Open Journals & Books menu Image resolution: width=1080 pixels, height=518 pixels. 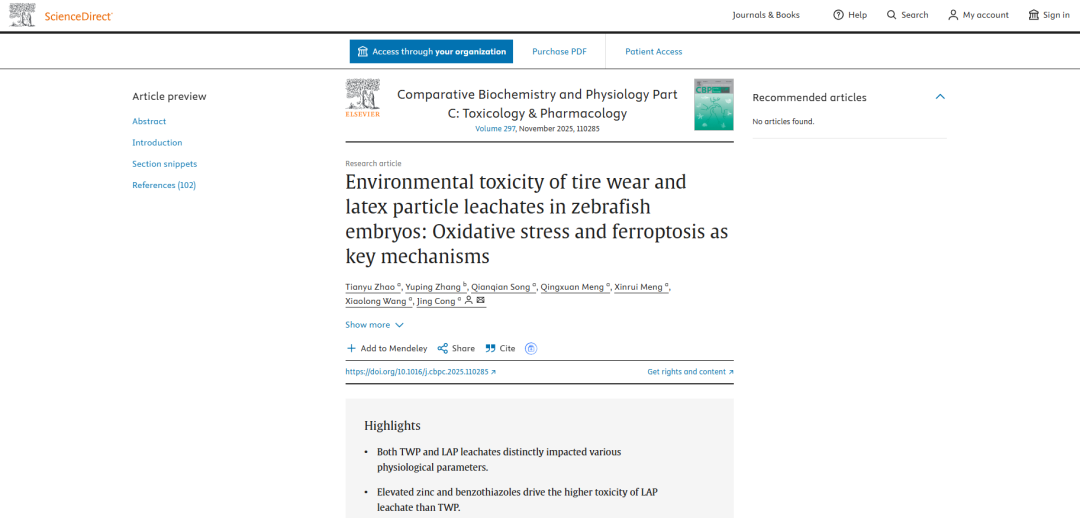(x=766, y=15)
